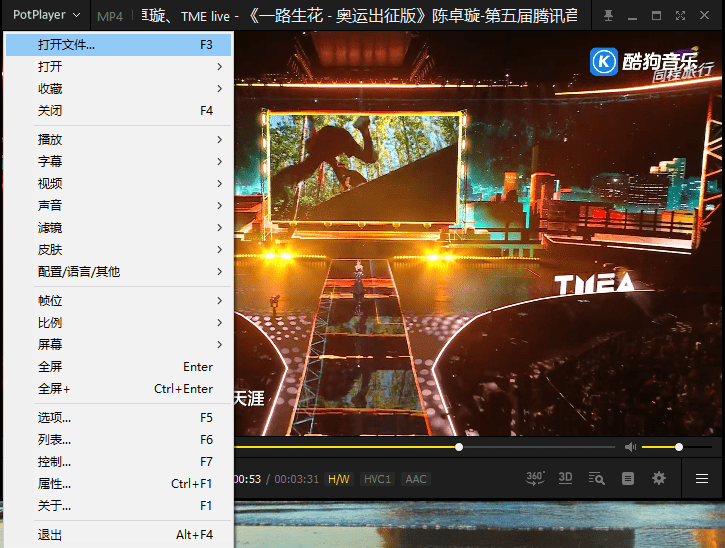Click fullscreen toggle icon in title bar
This screenshot has width=725, height=548.
click(680, 16)
